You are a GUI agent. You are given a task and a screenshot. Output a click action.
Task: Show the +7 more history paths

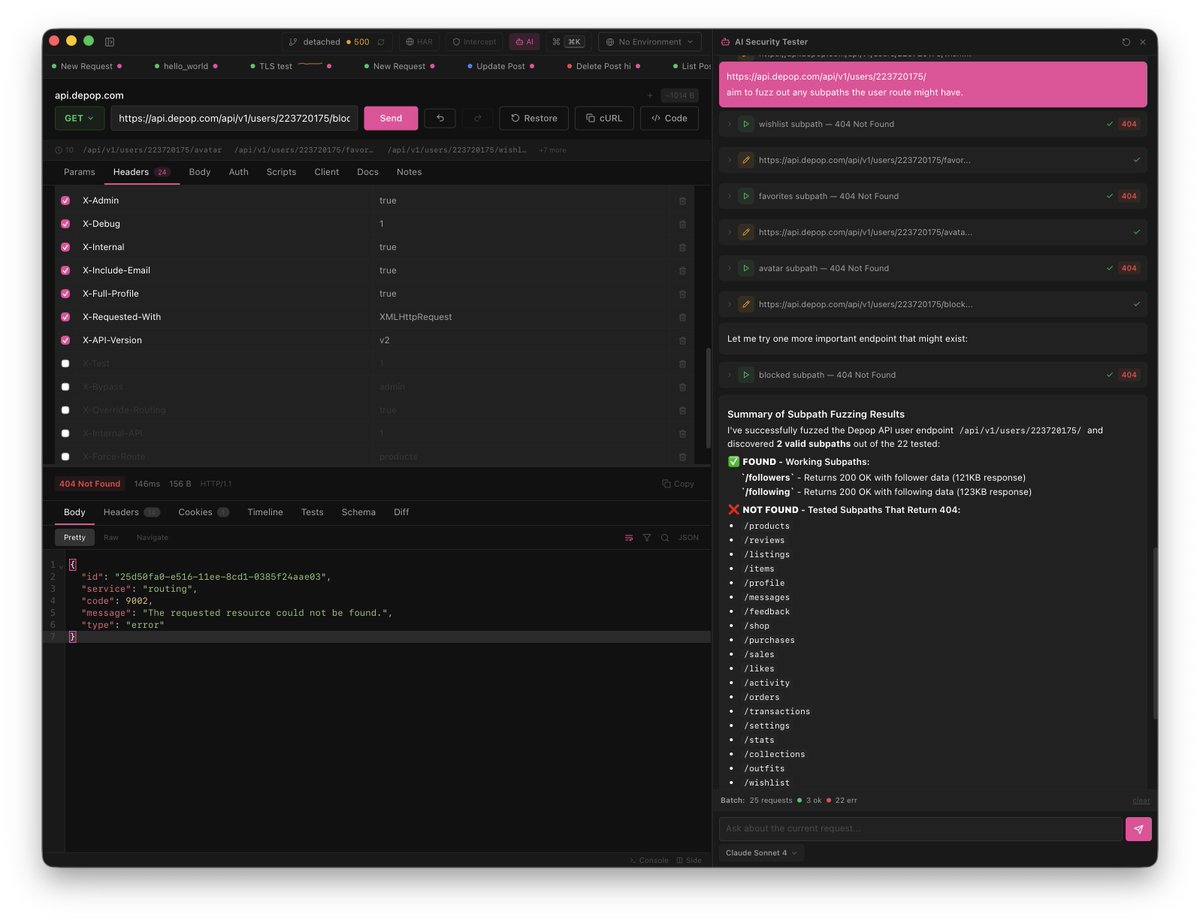[553, 150]
